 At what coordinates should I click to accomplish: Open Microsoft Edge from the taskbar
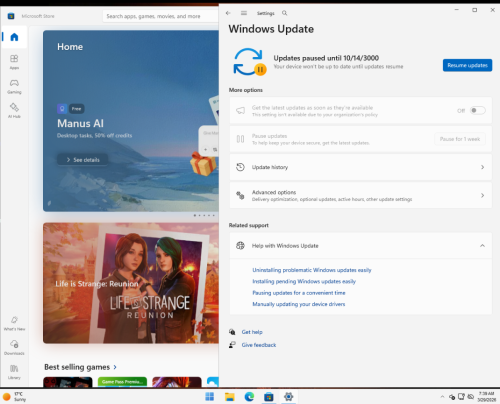[x=249, y=397]
